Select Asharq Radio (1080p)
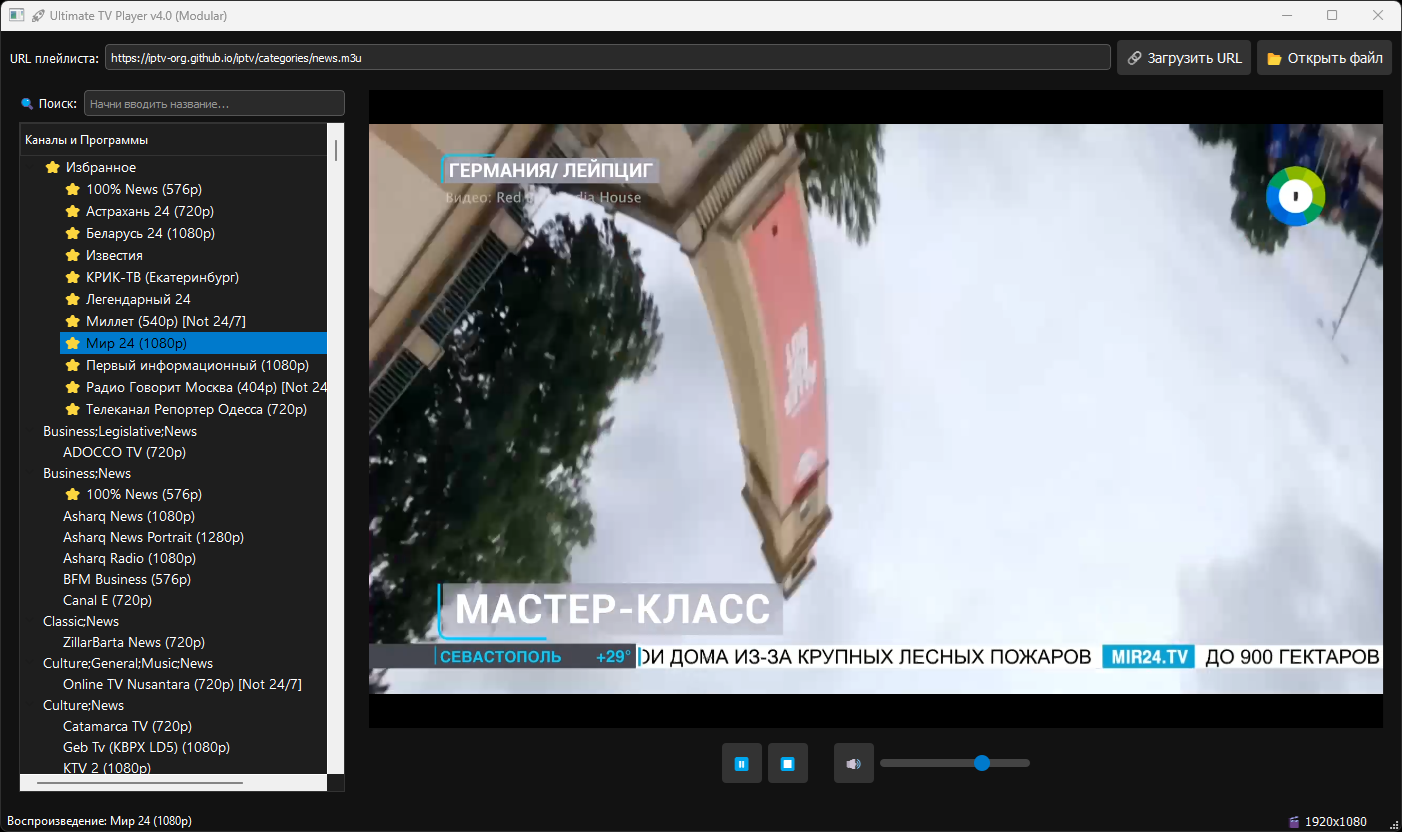Screen dimensions: 1402x832 click(x=130, y=558)
